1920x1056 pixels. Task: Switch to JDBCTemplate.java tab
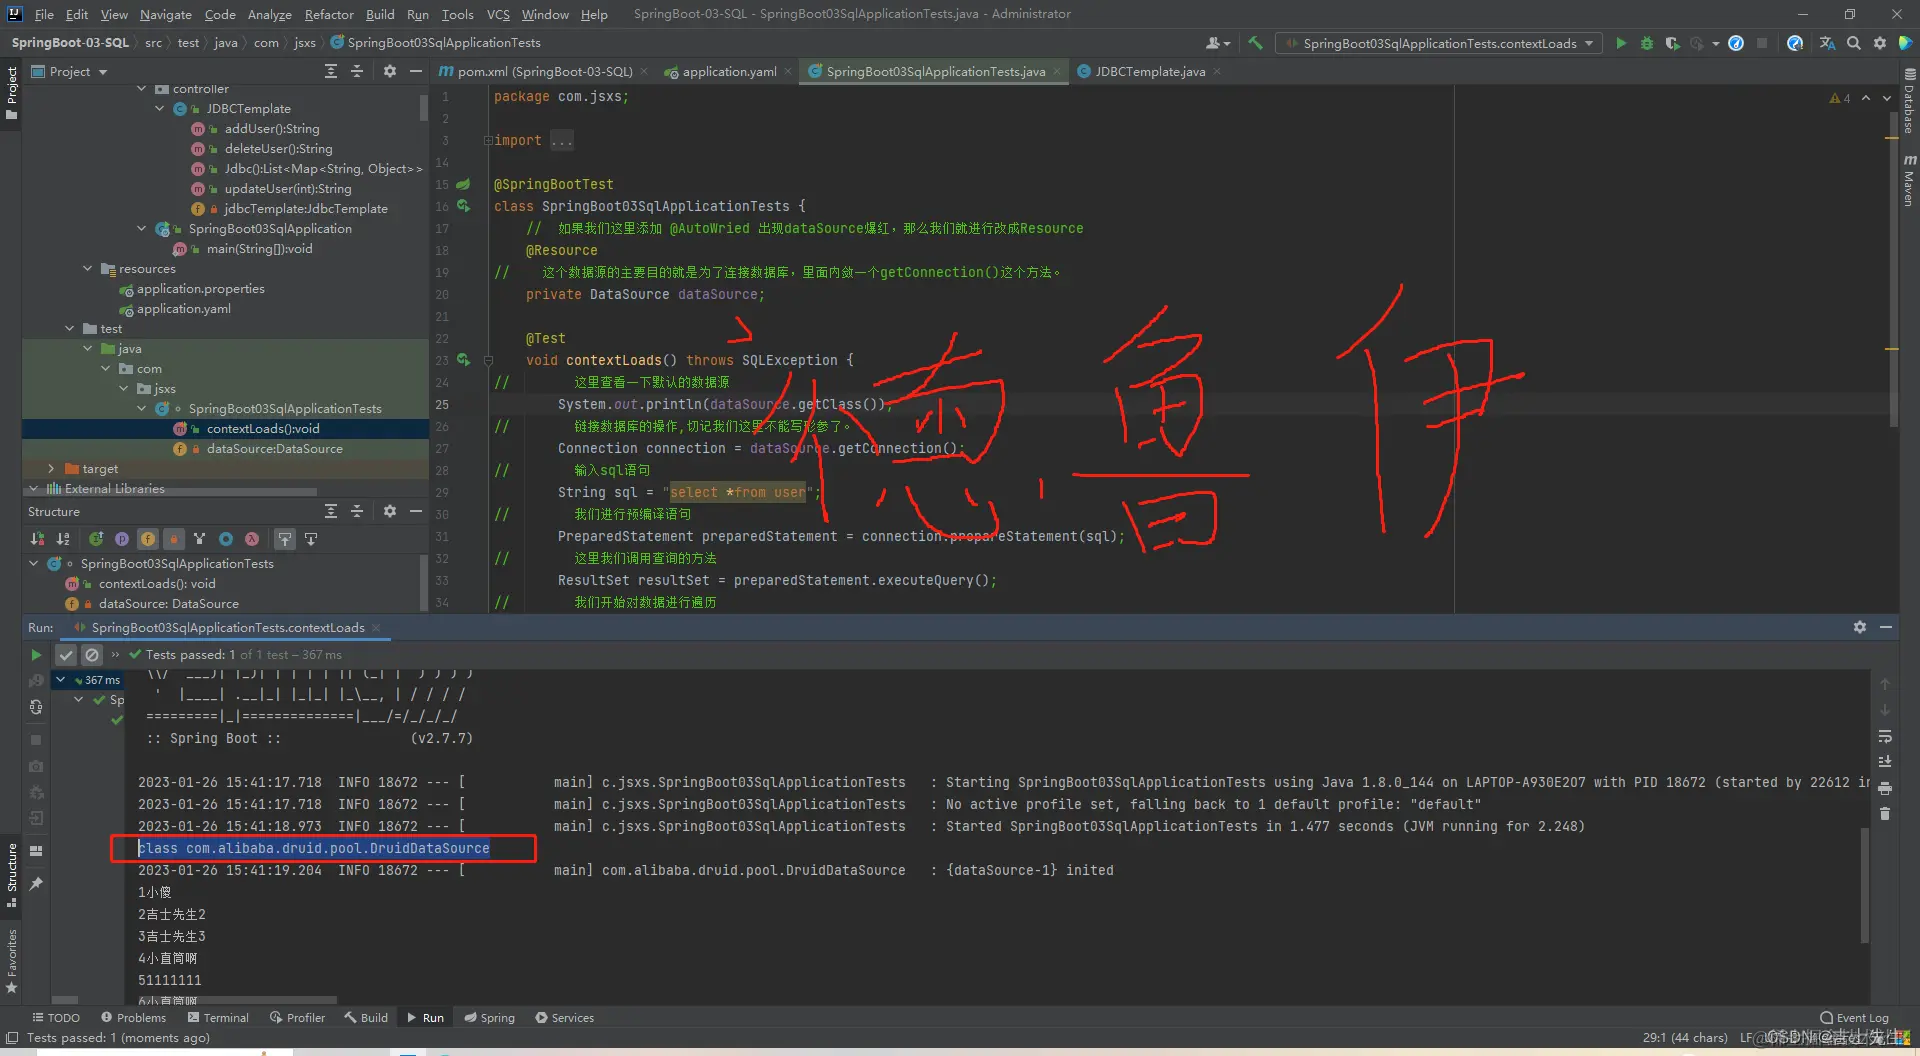click(1149, 71)
